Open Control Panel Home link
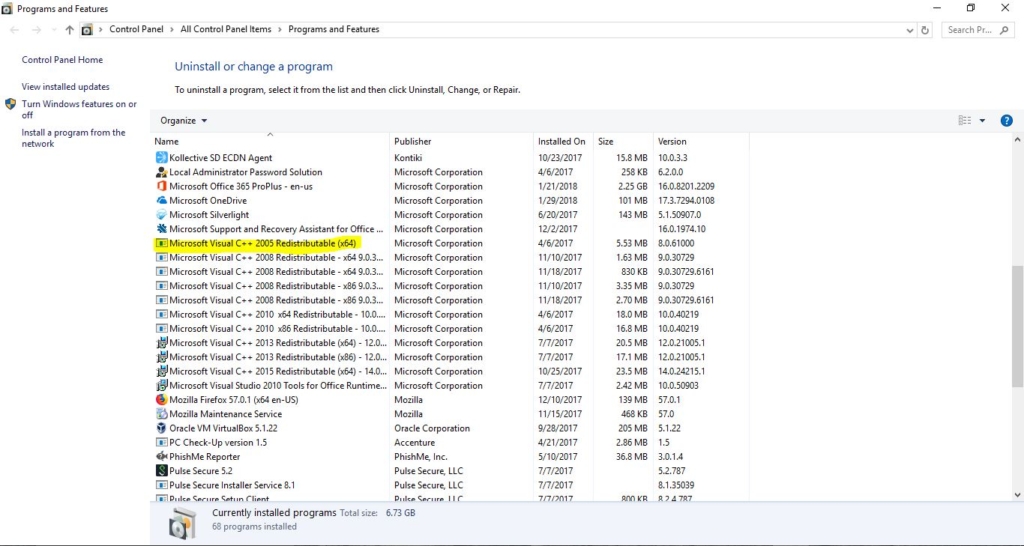 tap(62, 60)
